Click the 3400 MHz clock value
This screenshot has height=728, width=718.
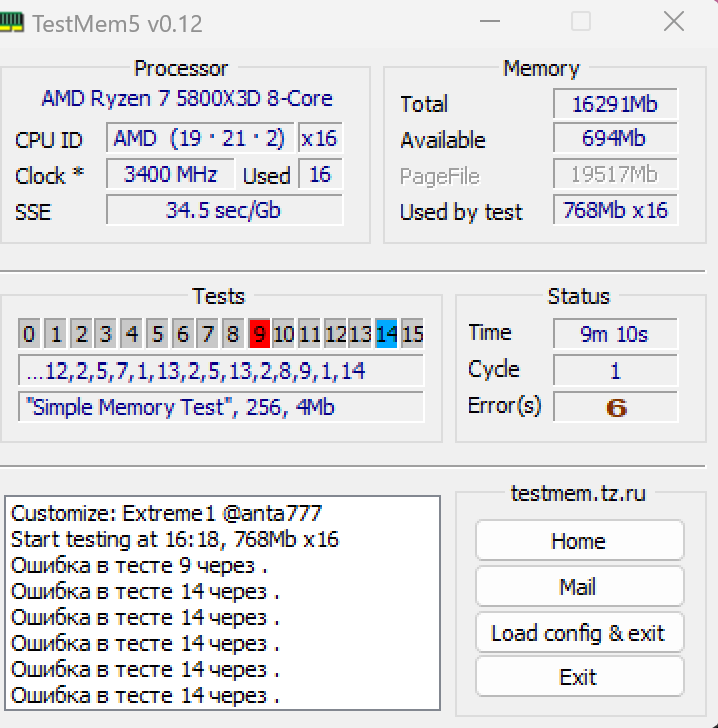[170, 174]
